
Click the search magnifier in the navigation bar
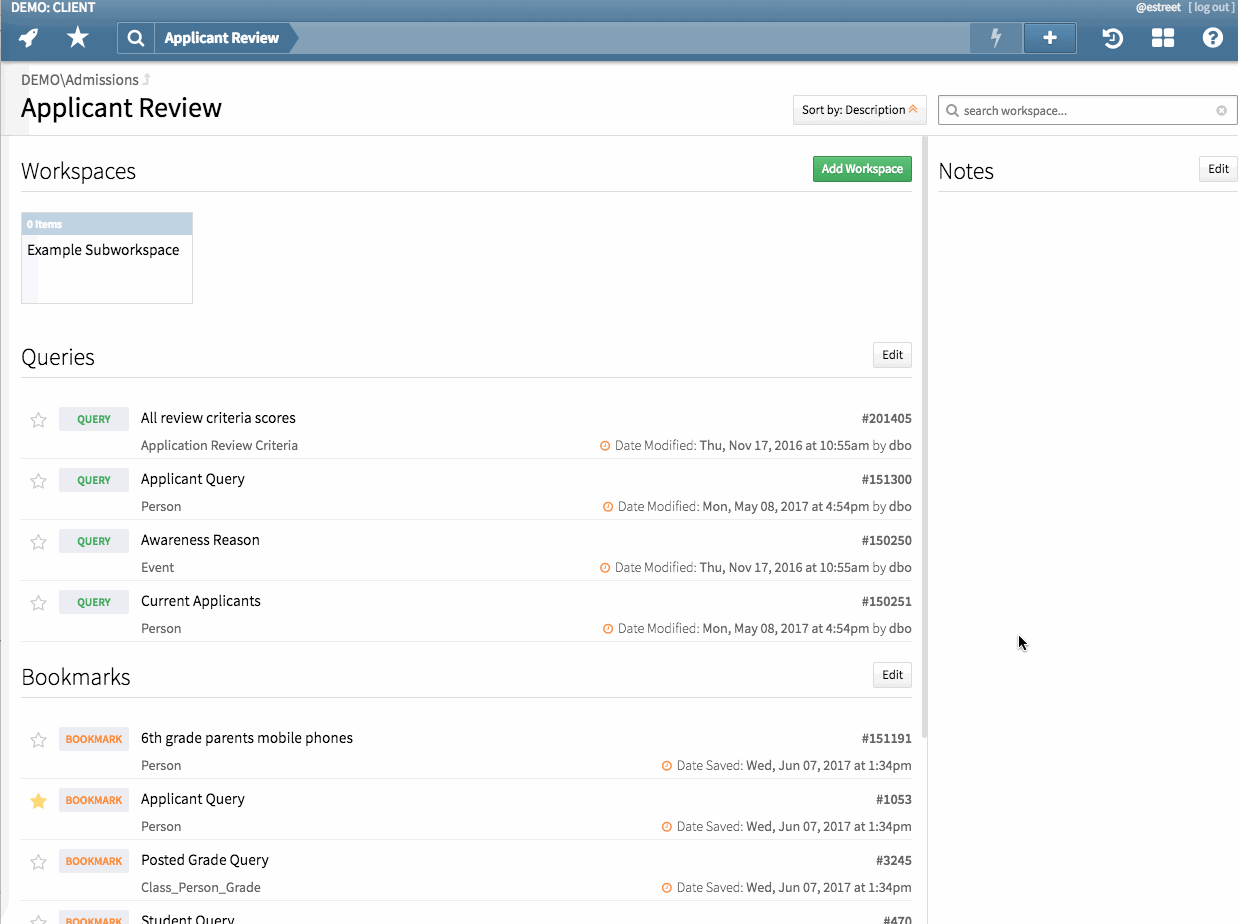click(135, 37)
